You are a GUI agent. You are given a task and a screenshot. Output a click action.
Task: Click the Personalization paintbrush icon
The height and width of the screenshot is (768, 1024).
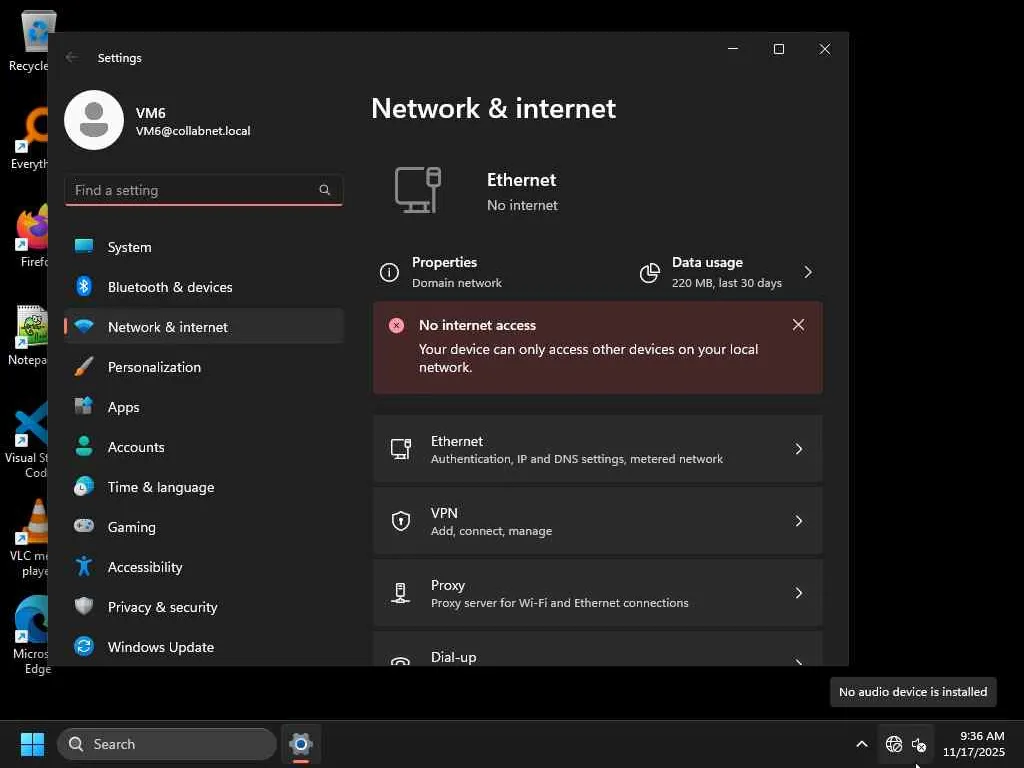[85, 367]
